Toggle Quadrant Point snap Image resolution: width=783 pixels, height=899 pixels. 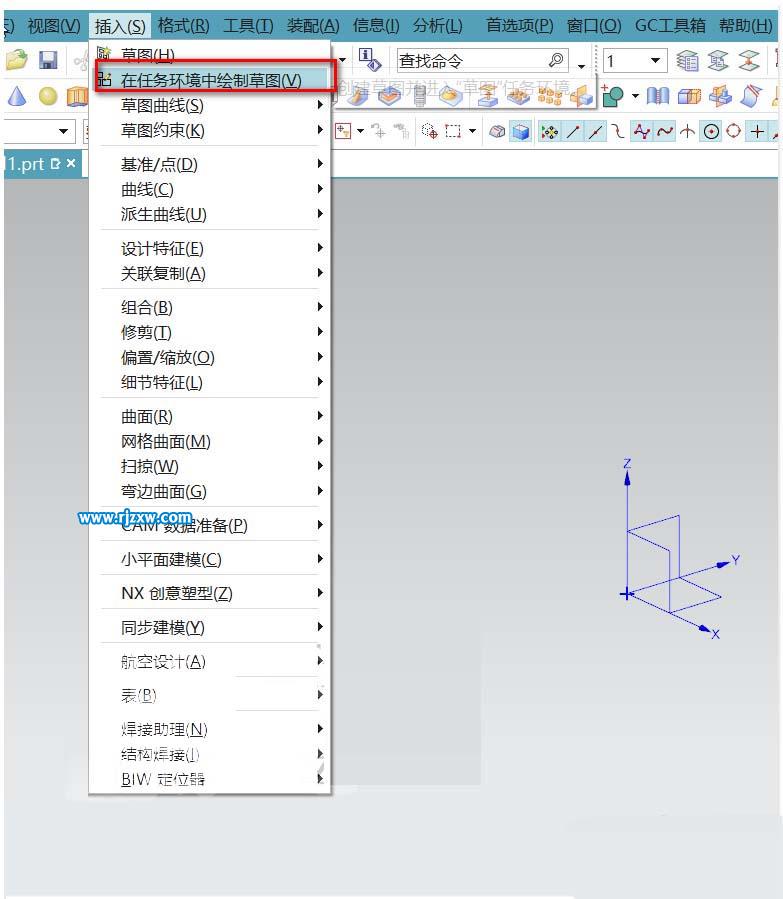point(733,132)
